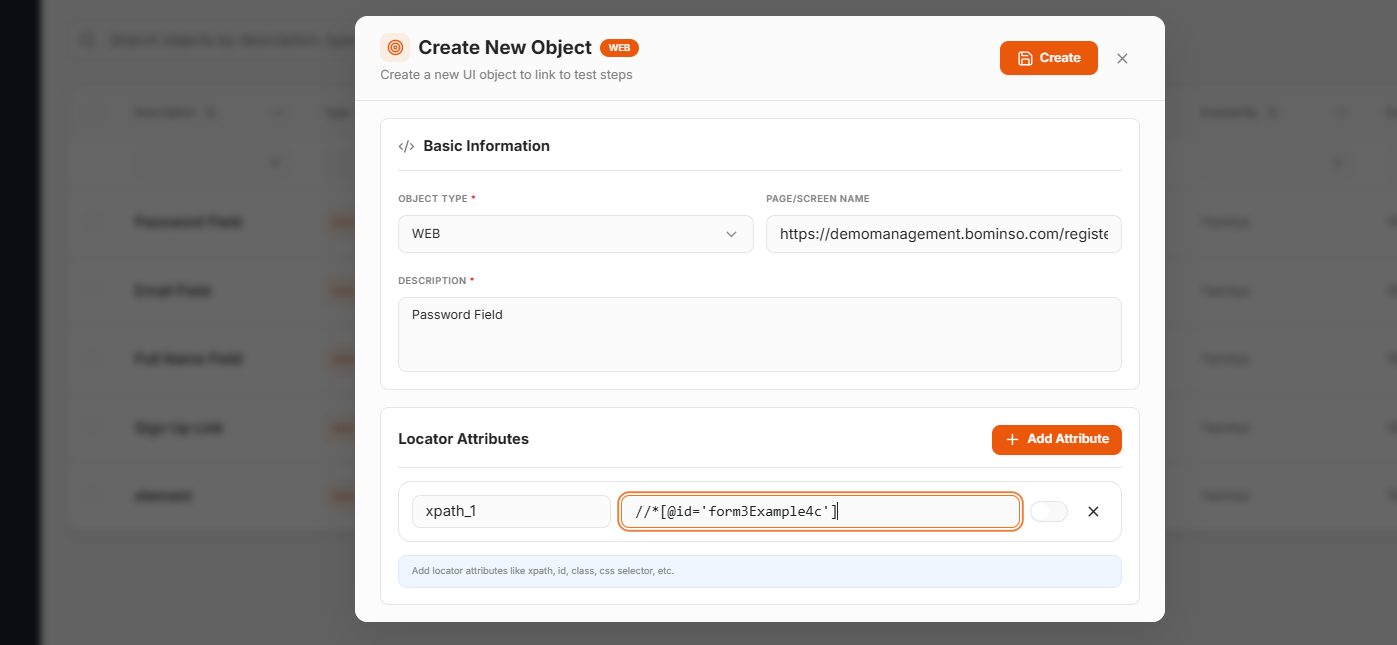Click the xpath_1 attribute name field

(511, 512)
